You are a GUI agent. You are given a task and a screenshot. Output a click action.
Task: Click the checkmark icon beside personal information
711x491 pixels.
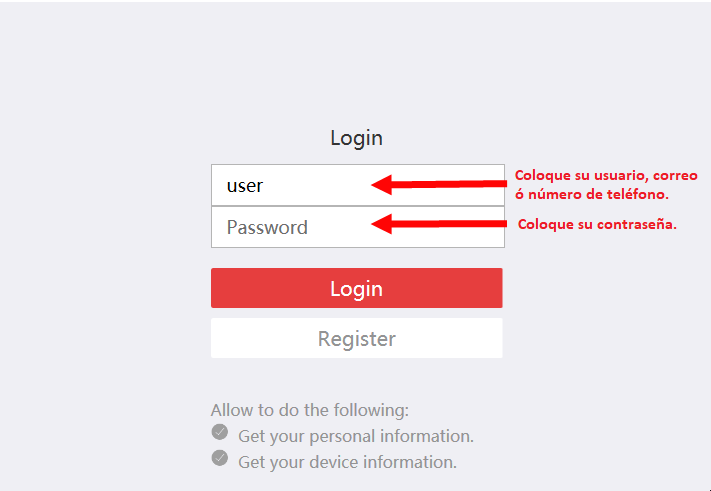click(x=219, y=432)
